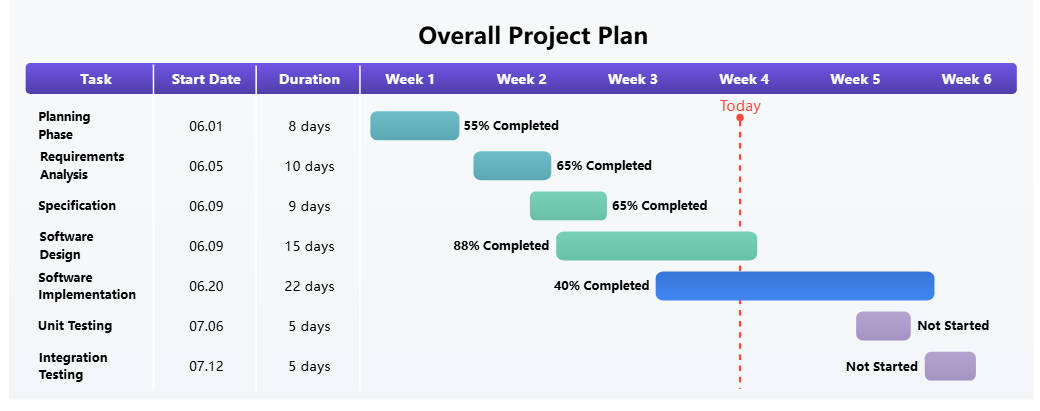
Task: Click the Overall Project Plan title
Action: click(533, 36)
